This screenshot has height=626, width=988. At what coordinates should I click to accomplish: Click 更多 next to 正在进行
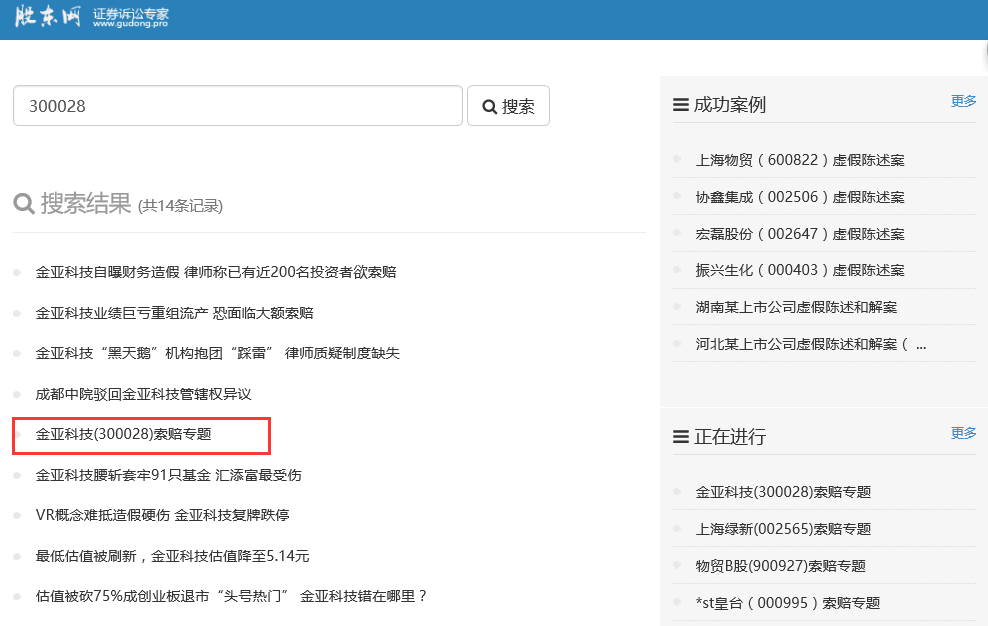[963, 433]
